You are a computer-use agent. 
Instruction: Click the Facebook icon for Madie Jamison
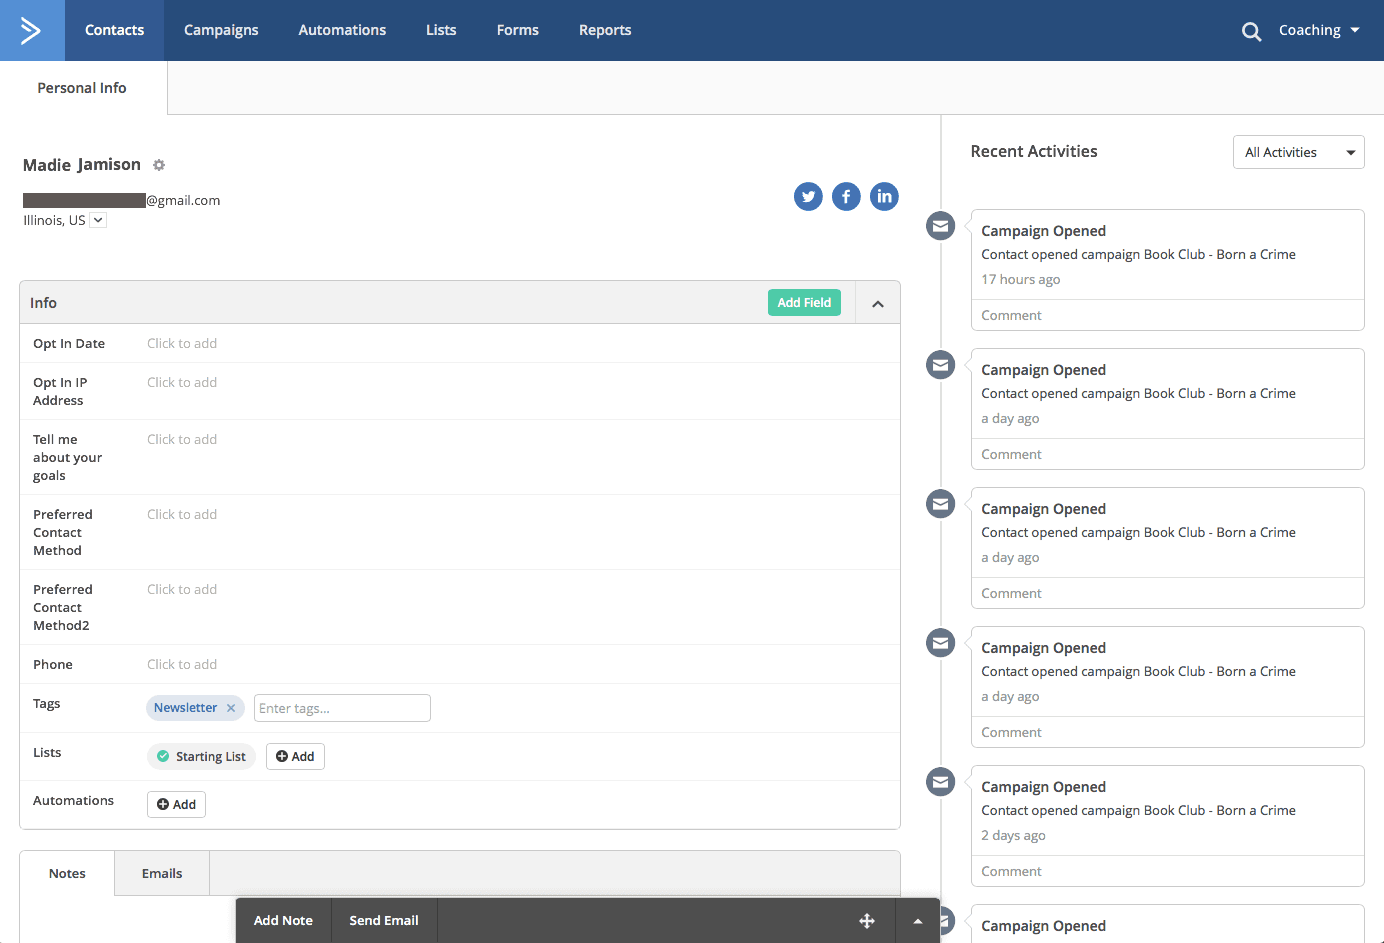coord(846,196)
